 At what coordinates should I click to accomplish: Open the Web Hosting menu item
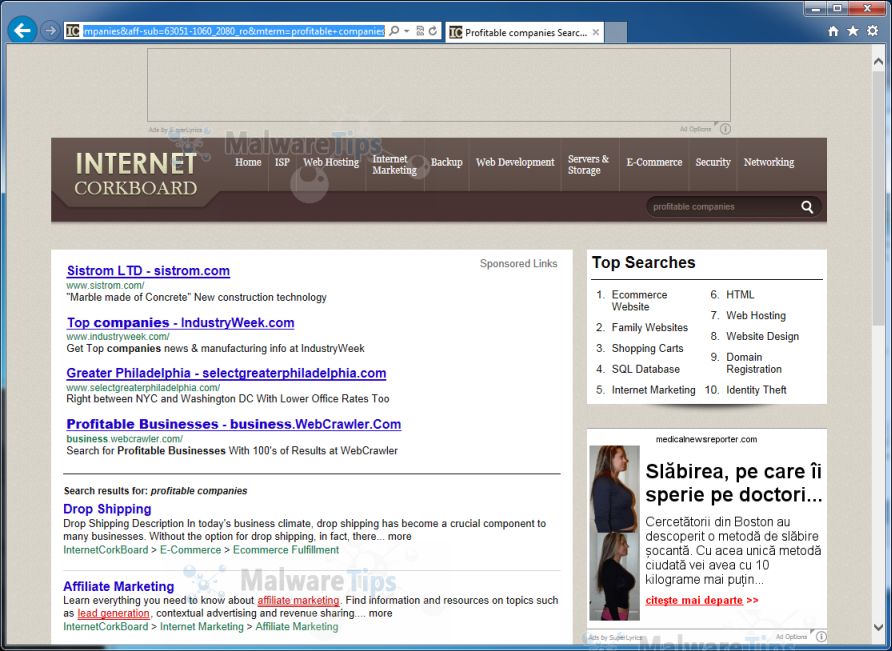(331, 162)
